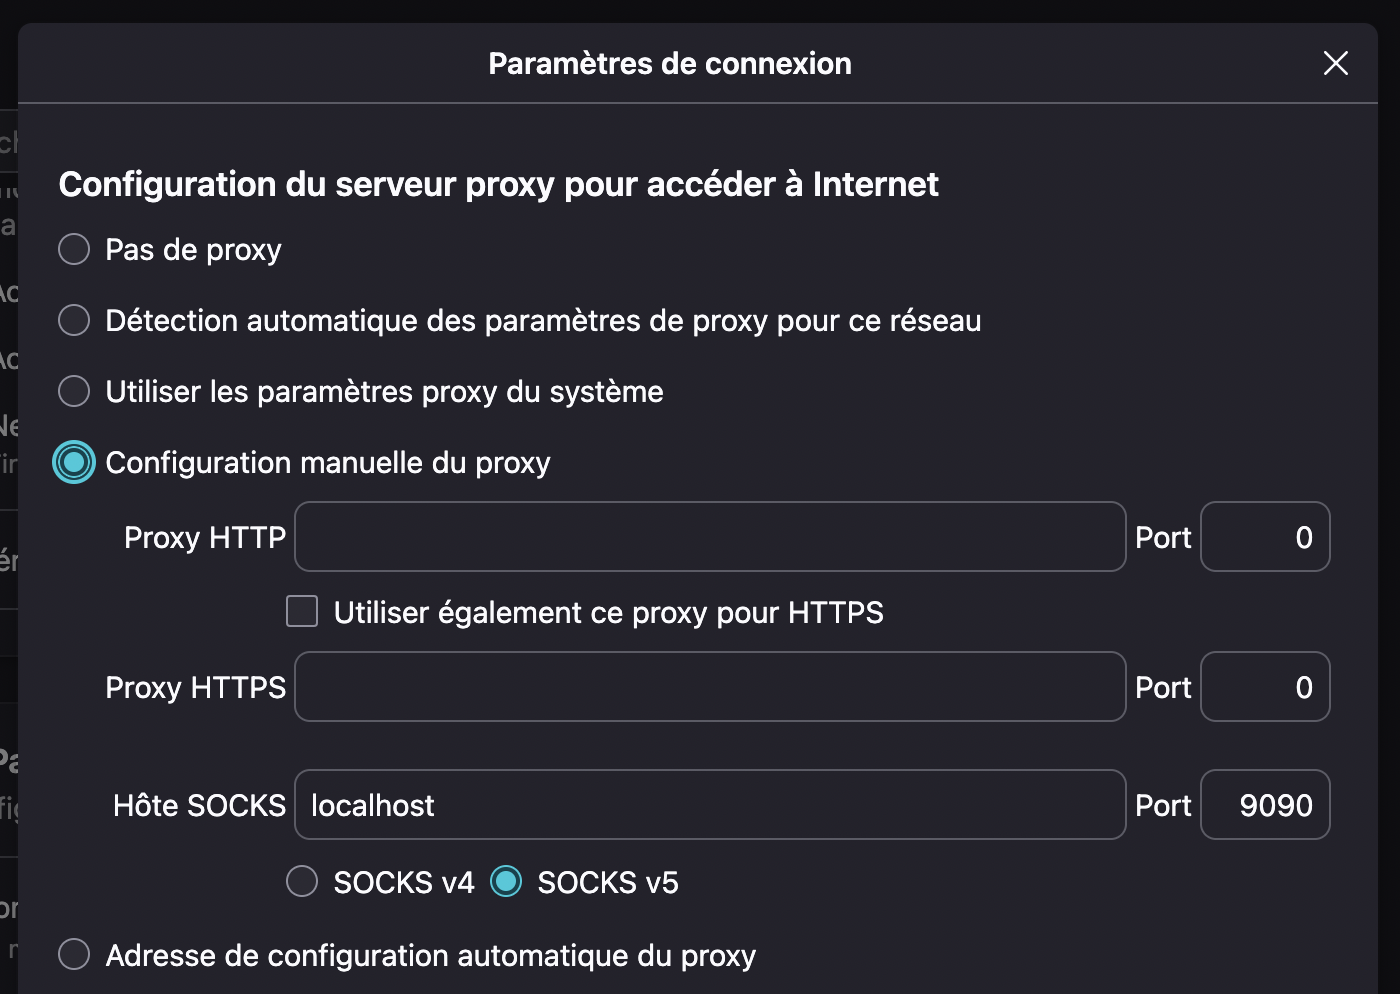This screenshot has width=1400, height=994.
Task: Close the Paramètres de connexion dialog
Action: click(x=1336, y=63)
